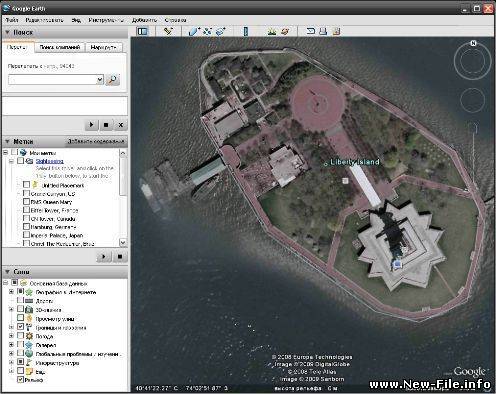Click stop in the search results panel
This screenshot has height=394, width=496.
106,125
